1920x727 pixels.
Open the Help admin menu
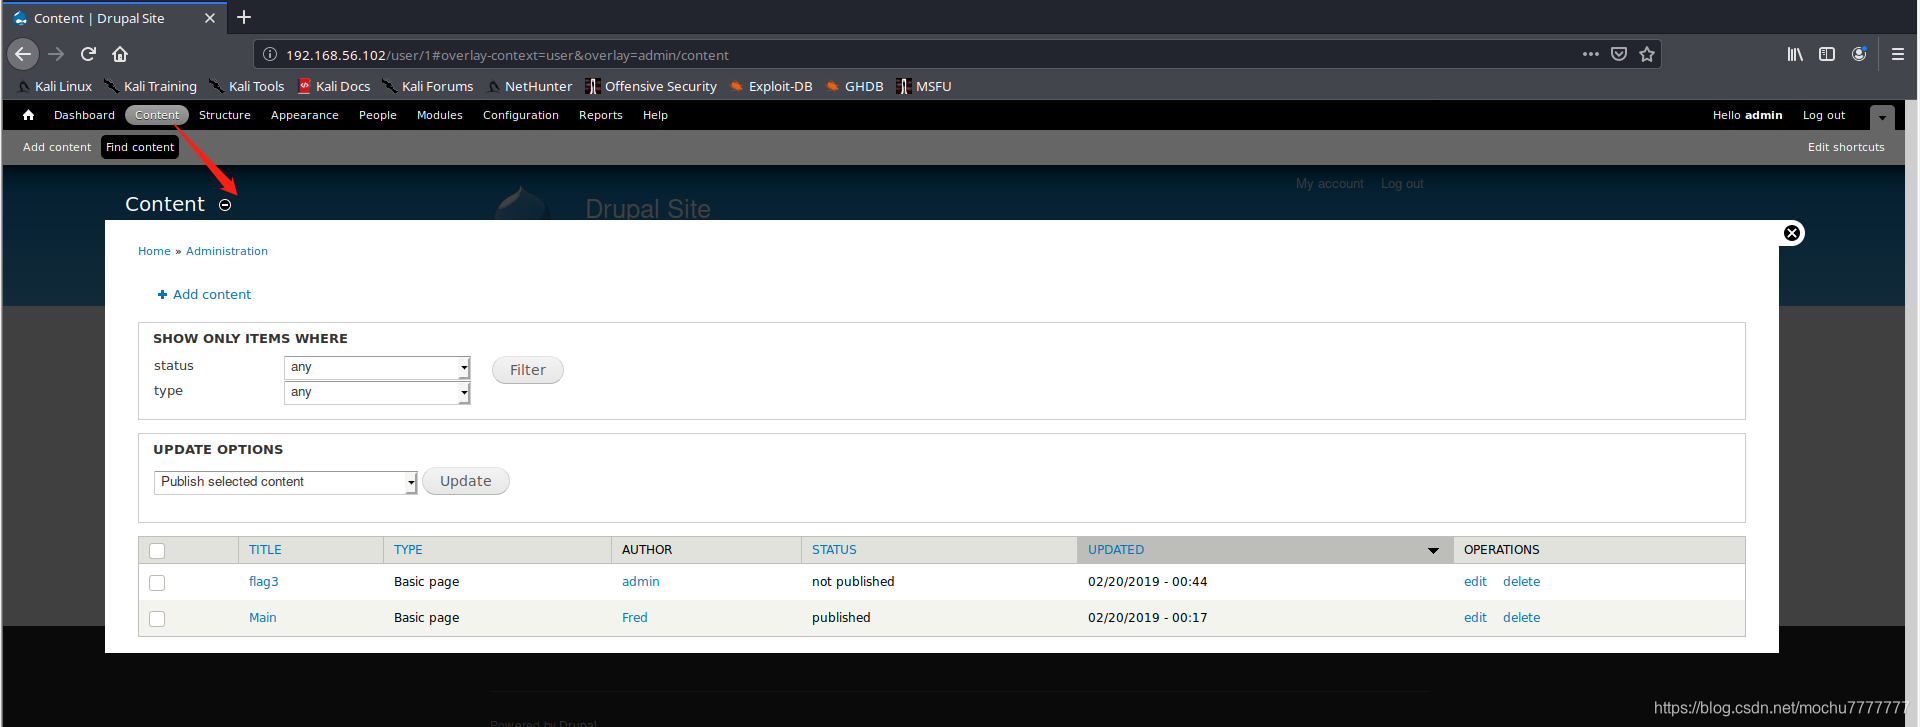click(x=655, y=115)
